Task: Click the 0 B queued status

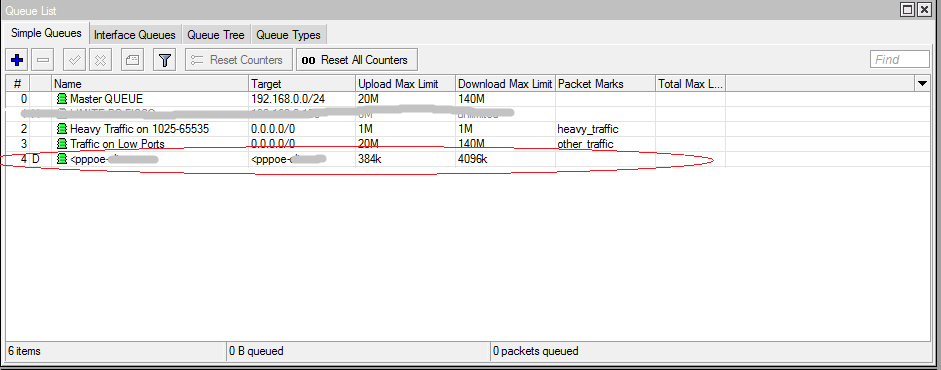Action: click(x=256, y=351)
